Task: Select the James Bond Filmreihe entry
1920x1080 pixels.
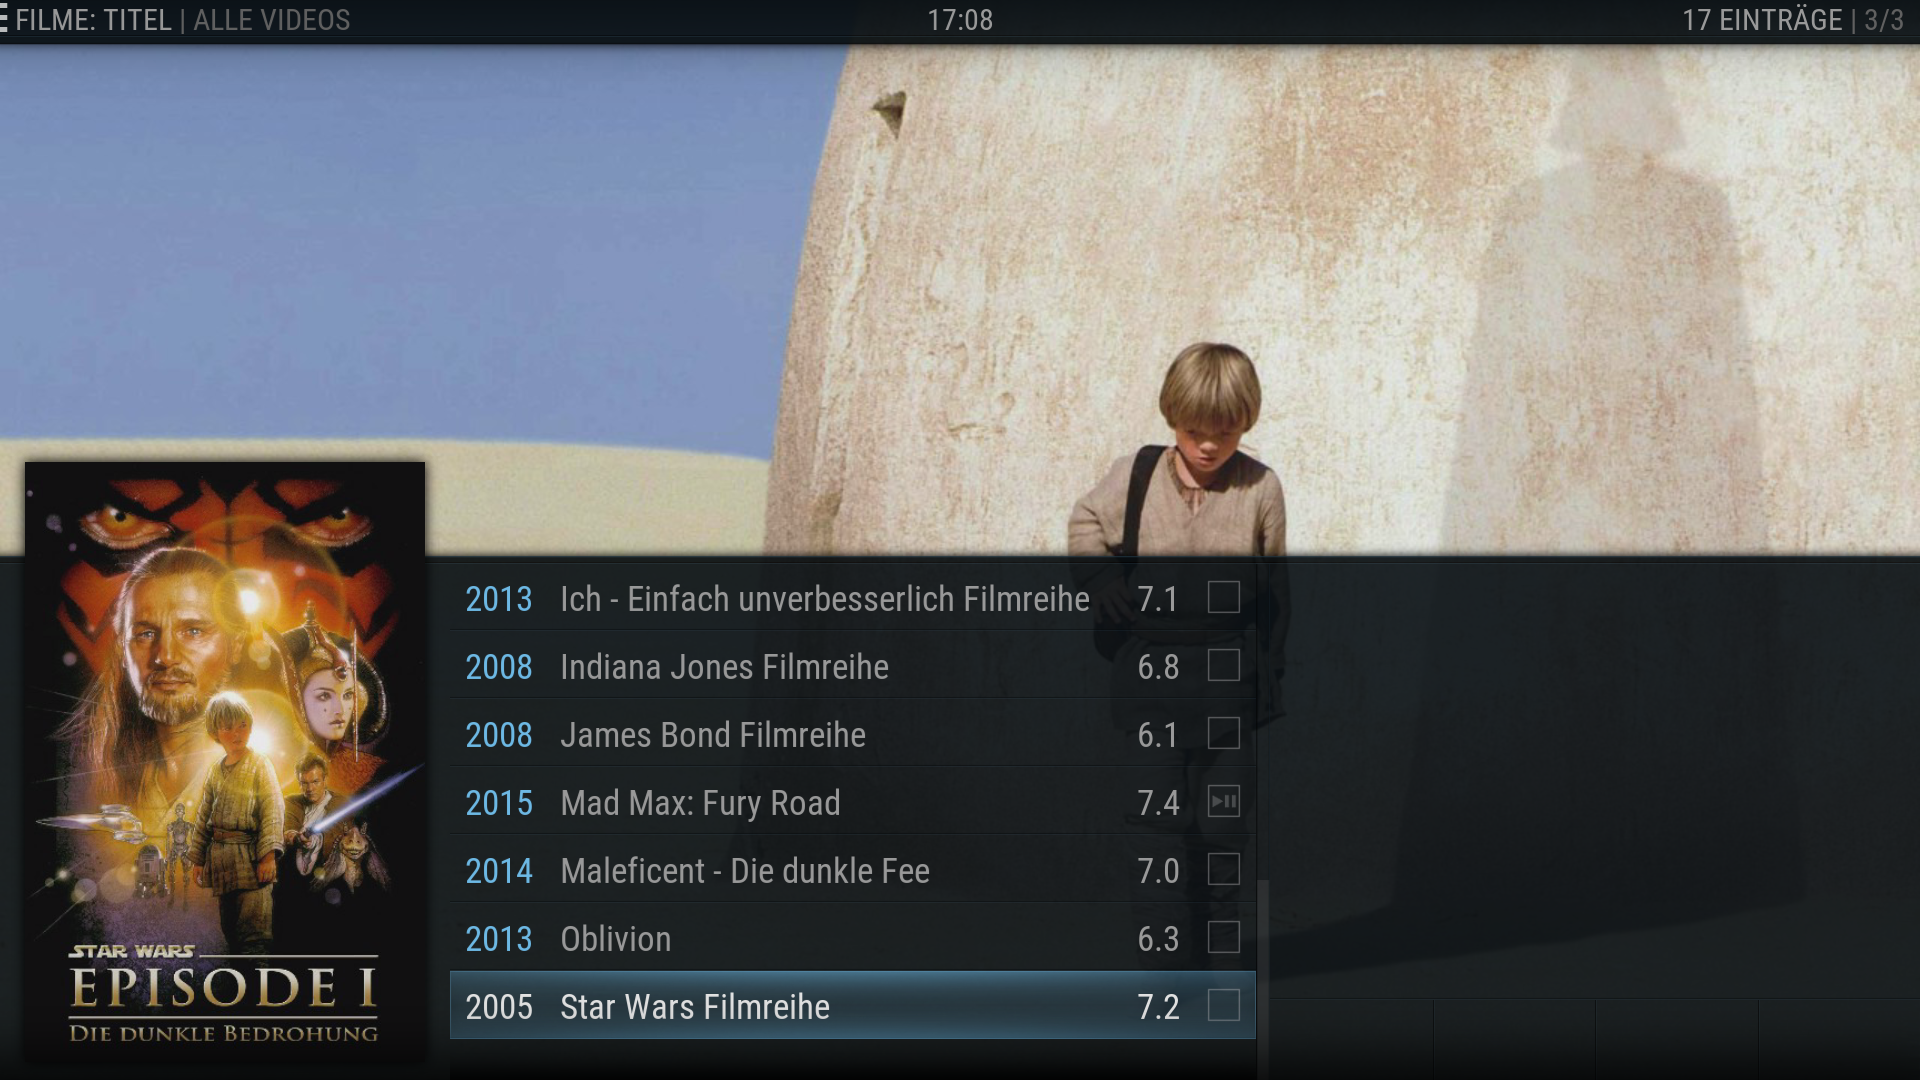Action: tap(712, 735)
